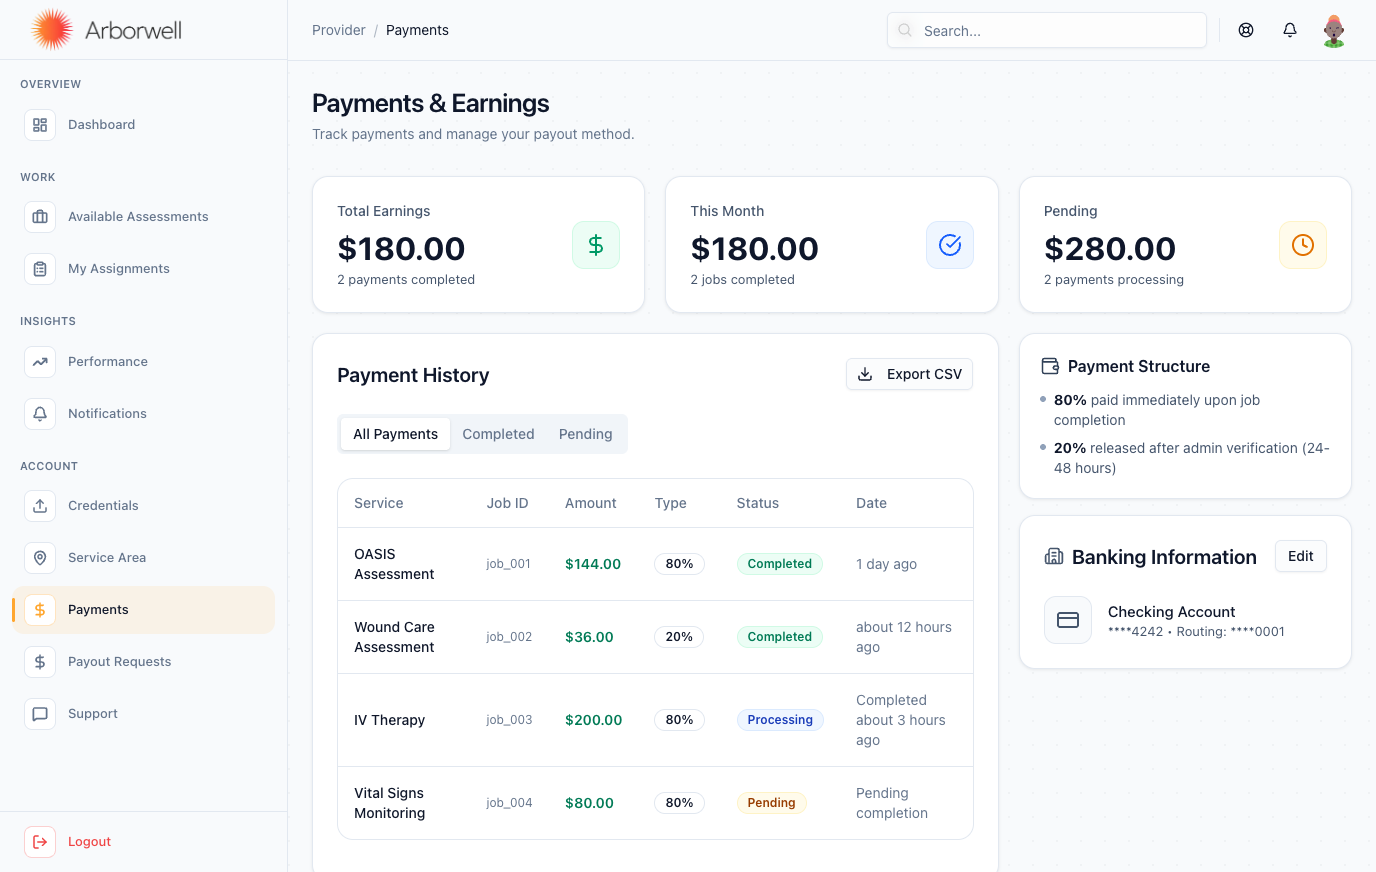Go to Provider breadcrumb link
Image resolution: width=1376 pixels, height=872 pixels.
[338, 30]
